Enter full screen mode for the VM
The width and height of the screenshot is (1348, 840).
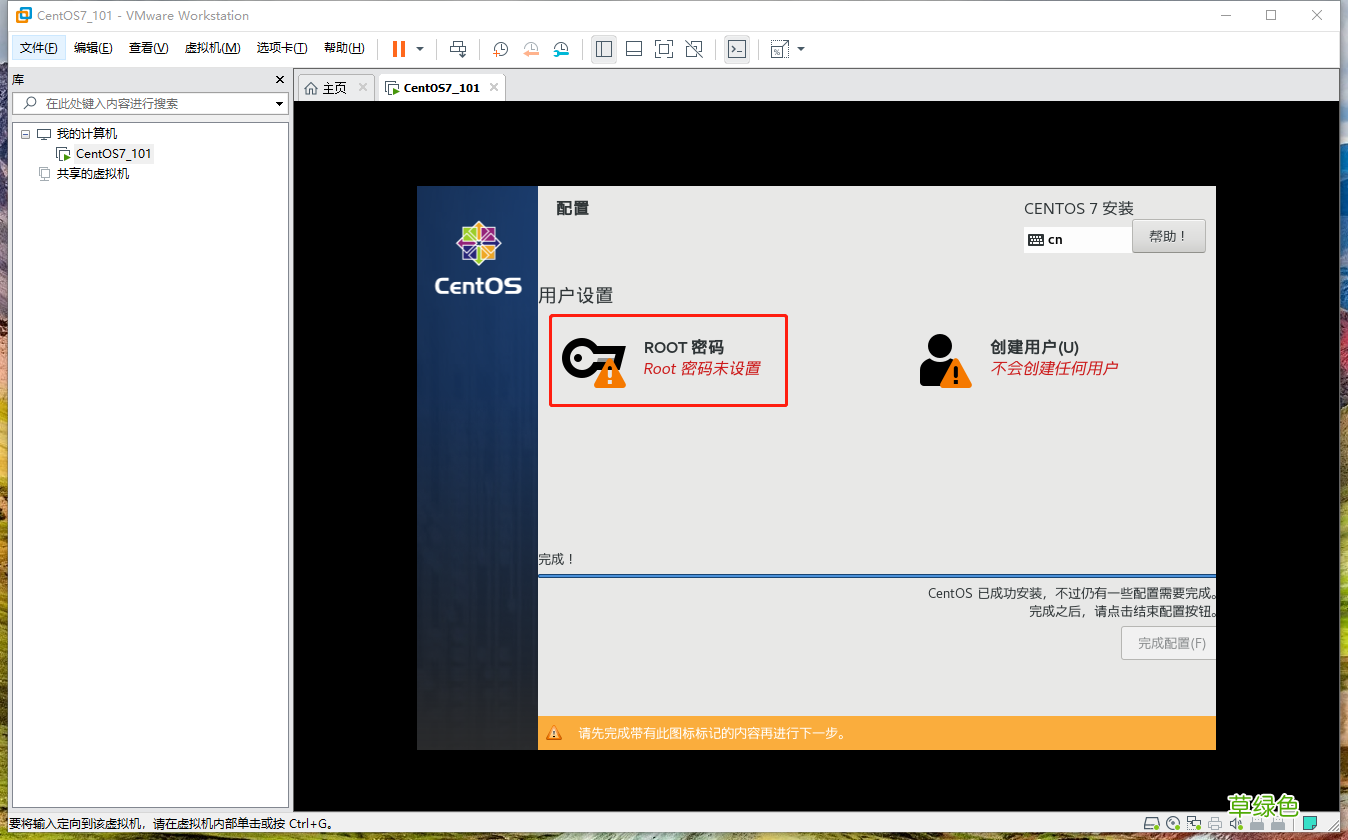[x=664, y=48]
